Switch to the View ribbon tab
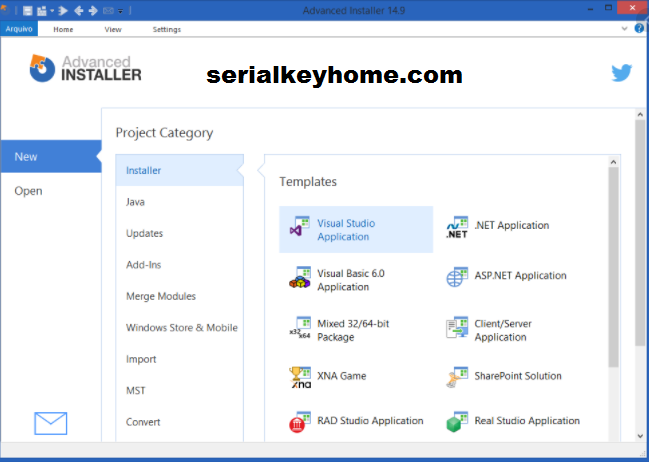Image resolution: width=649 pixels, height=462 pixels. pyautogui.click(x=113, y=29)
